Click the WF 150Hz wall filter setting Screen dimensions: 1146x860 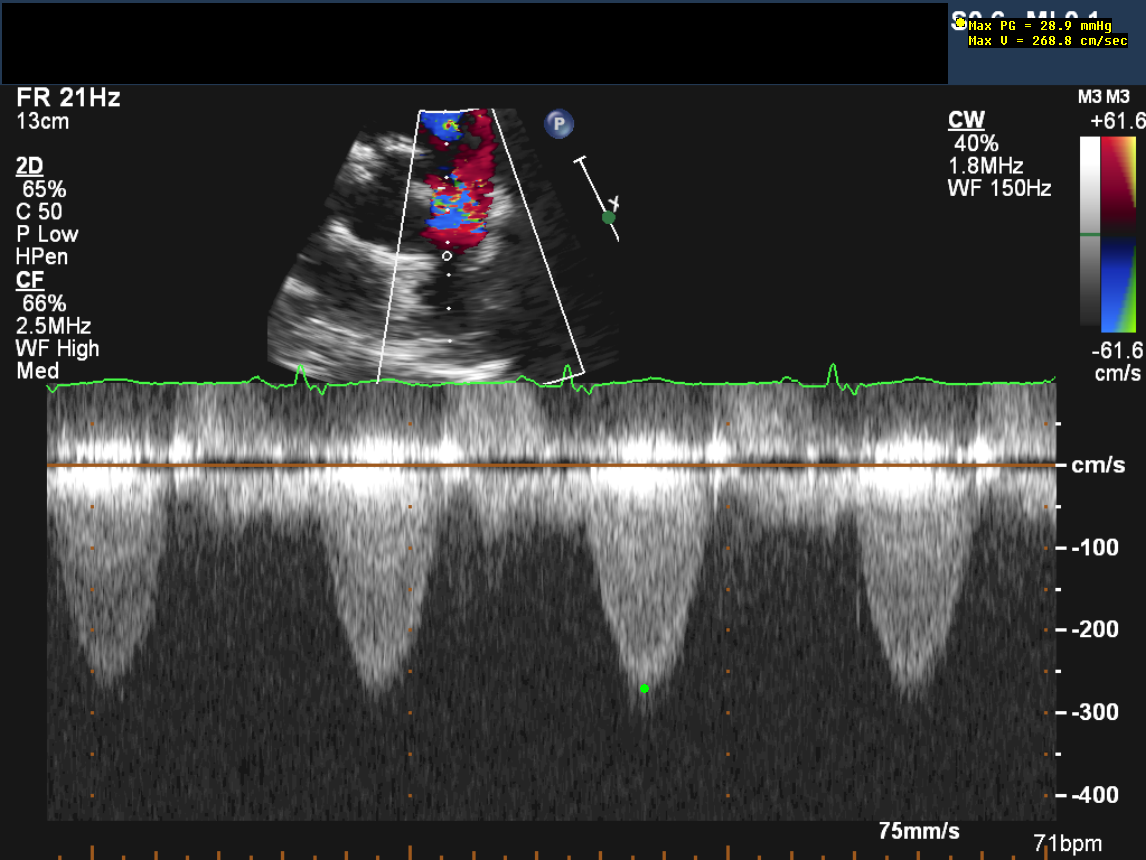pos(1000,187)
